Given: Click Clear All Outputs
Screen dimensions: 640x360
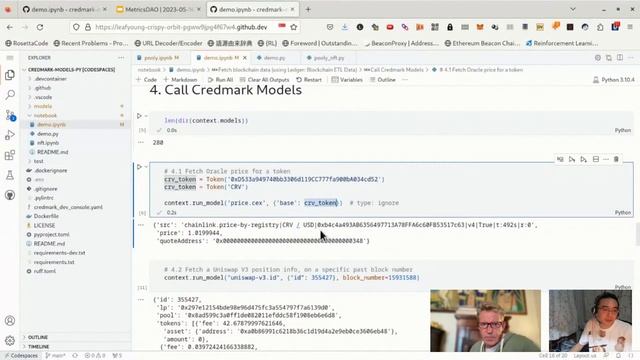Looking at the screenshot, I should (x=264, y=80).
